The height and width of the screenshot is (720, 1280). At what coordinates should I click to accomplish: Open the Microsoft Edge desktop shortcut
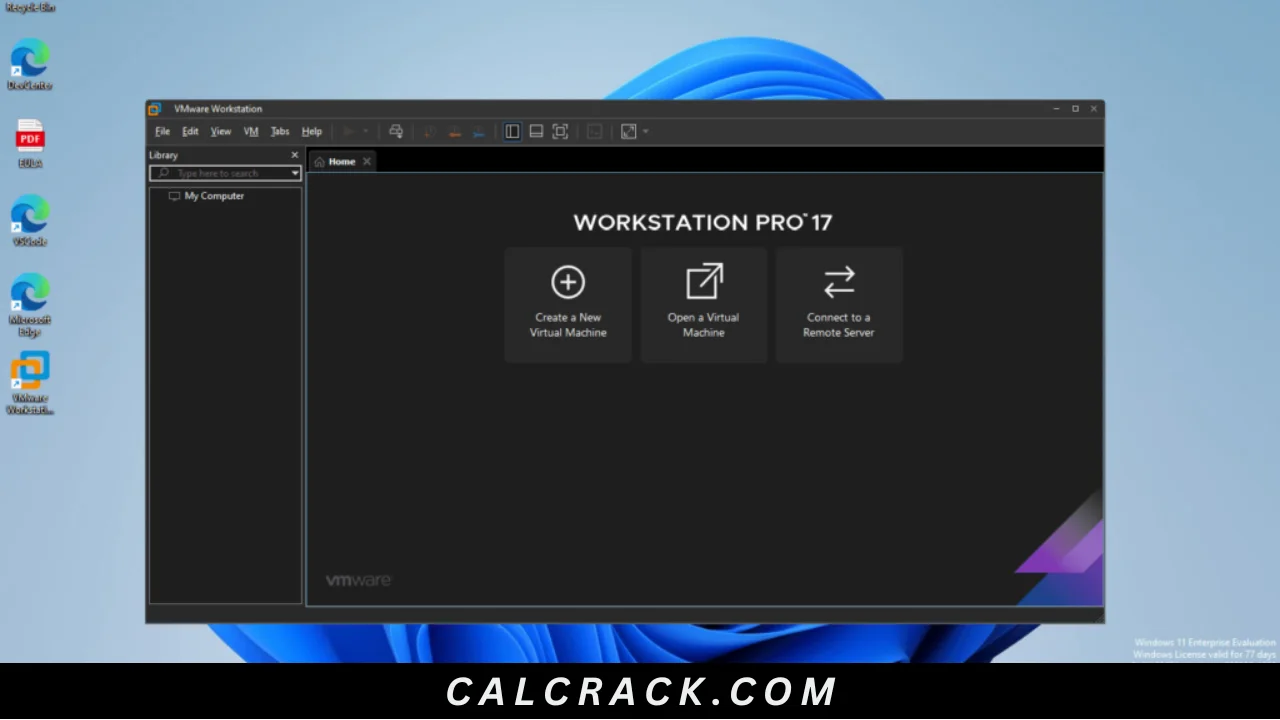tap(30, 305)
